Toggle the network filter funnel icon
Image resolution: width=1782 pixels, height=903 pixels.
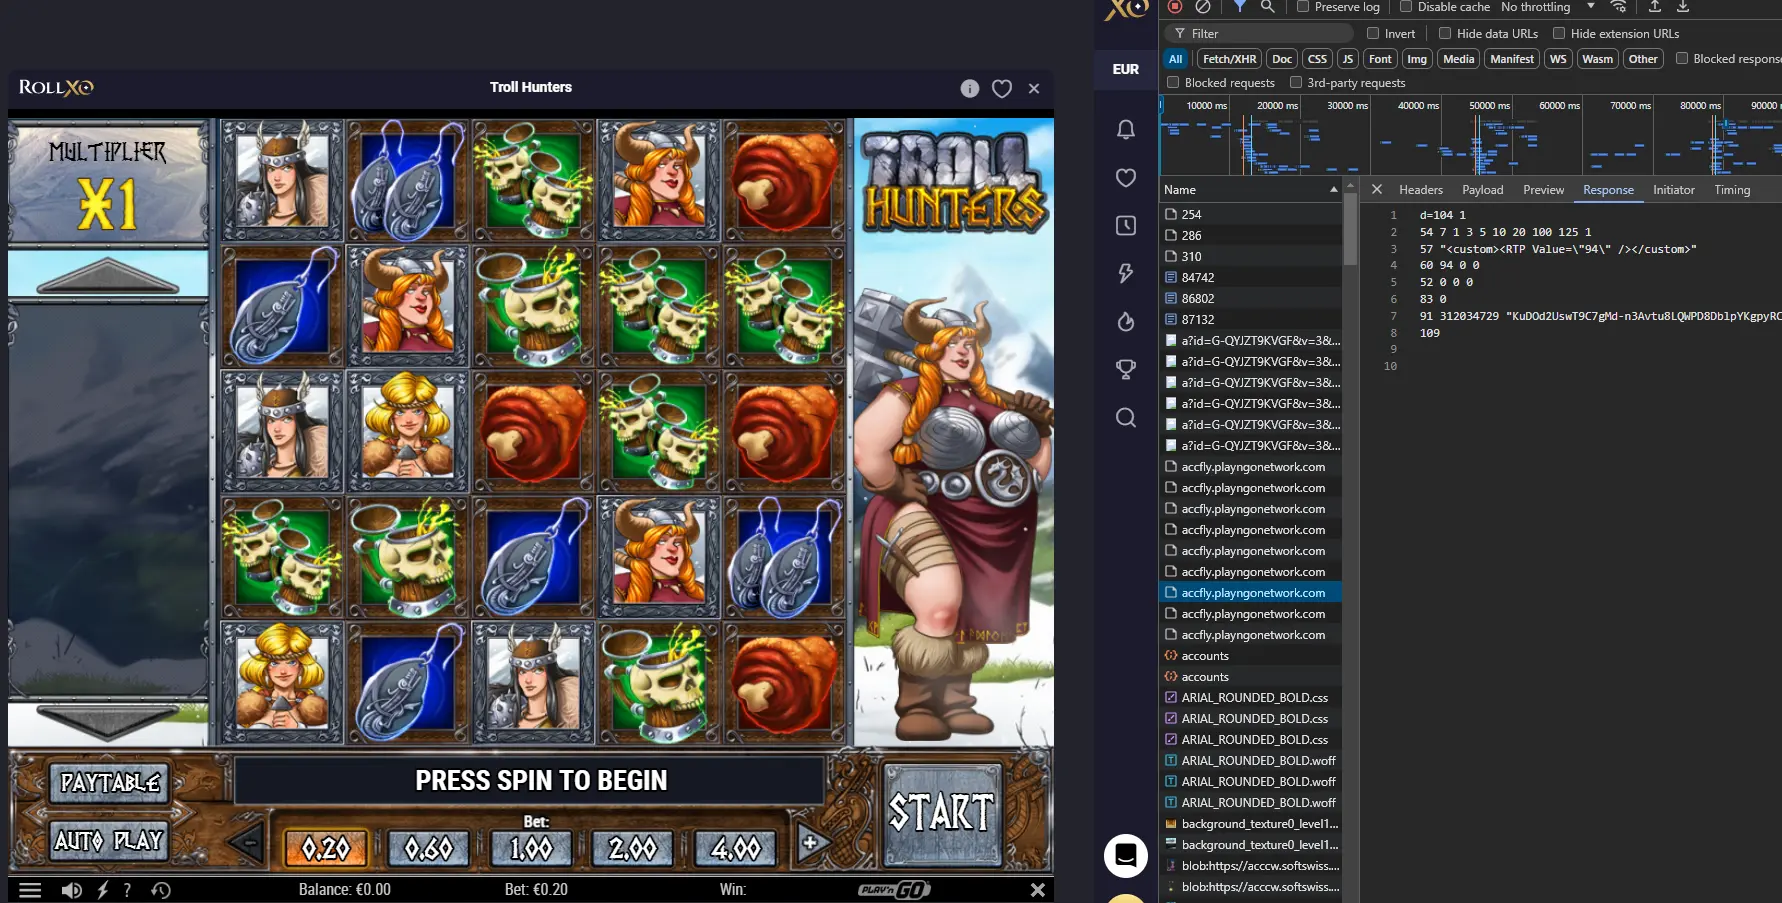coord(1240,6)
